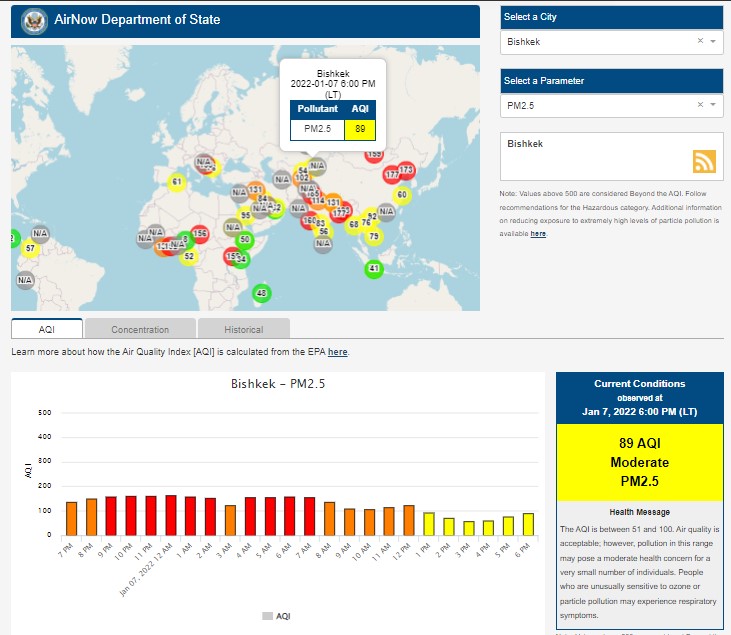
Task: Select the yellow map marker showing 79
Action: click(374, 237)
